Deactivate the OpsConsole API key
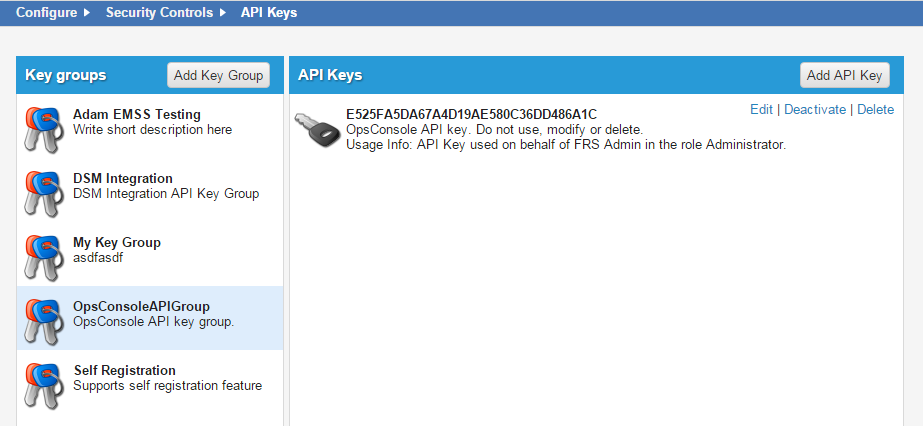The image size is (923, 426). point(814,109)
